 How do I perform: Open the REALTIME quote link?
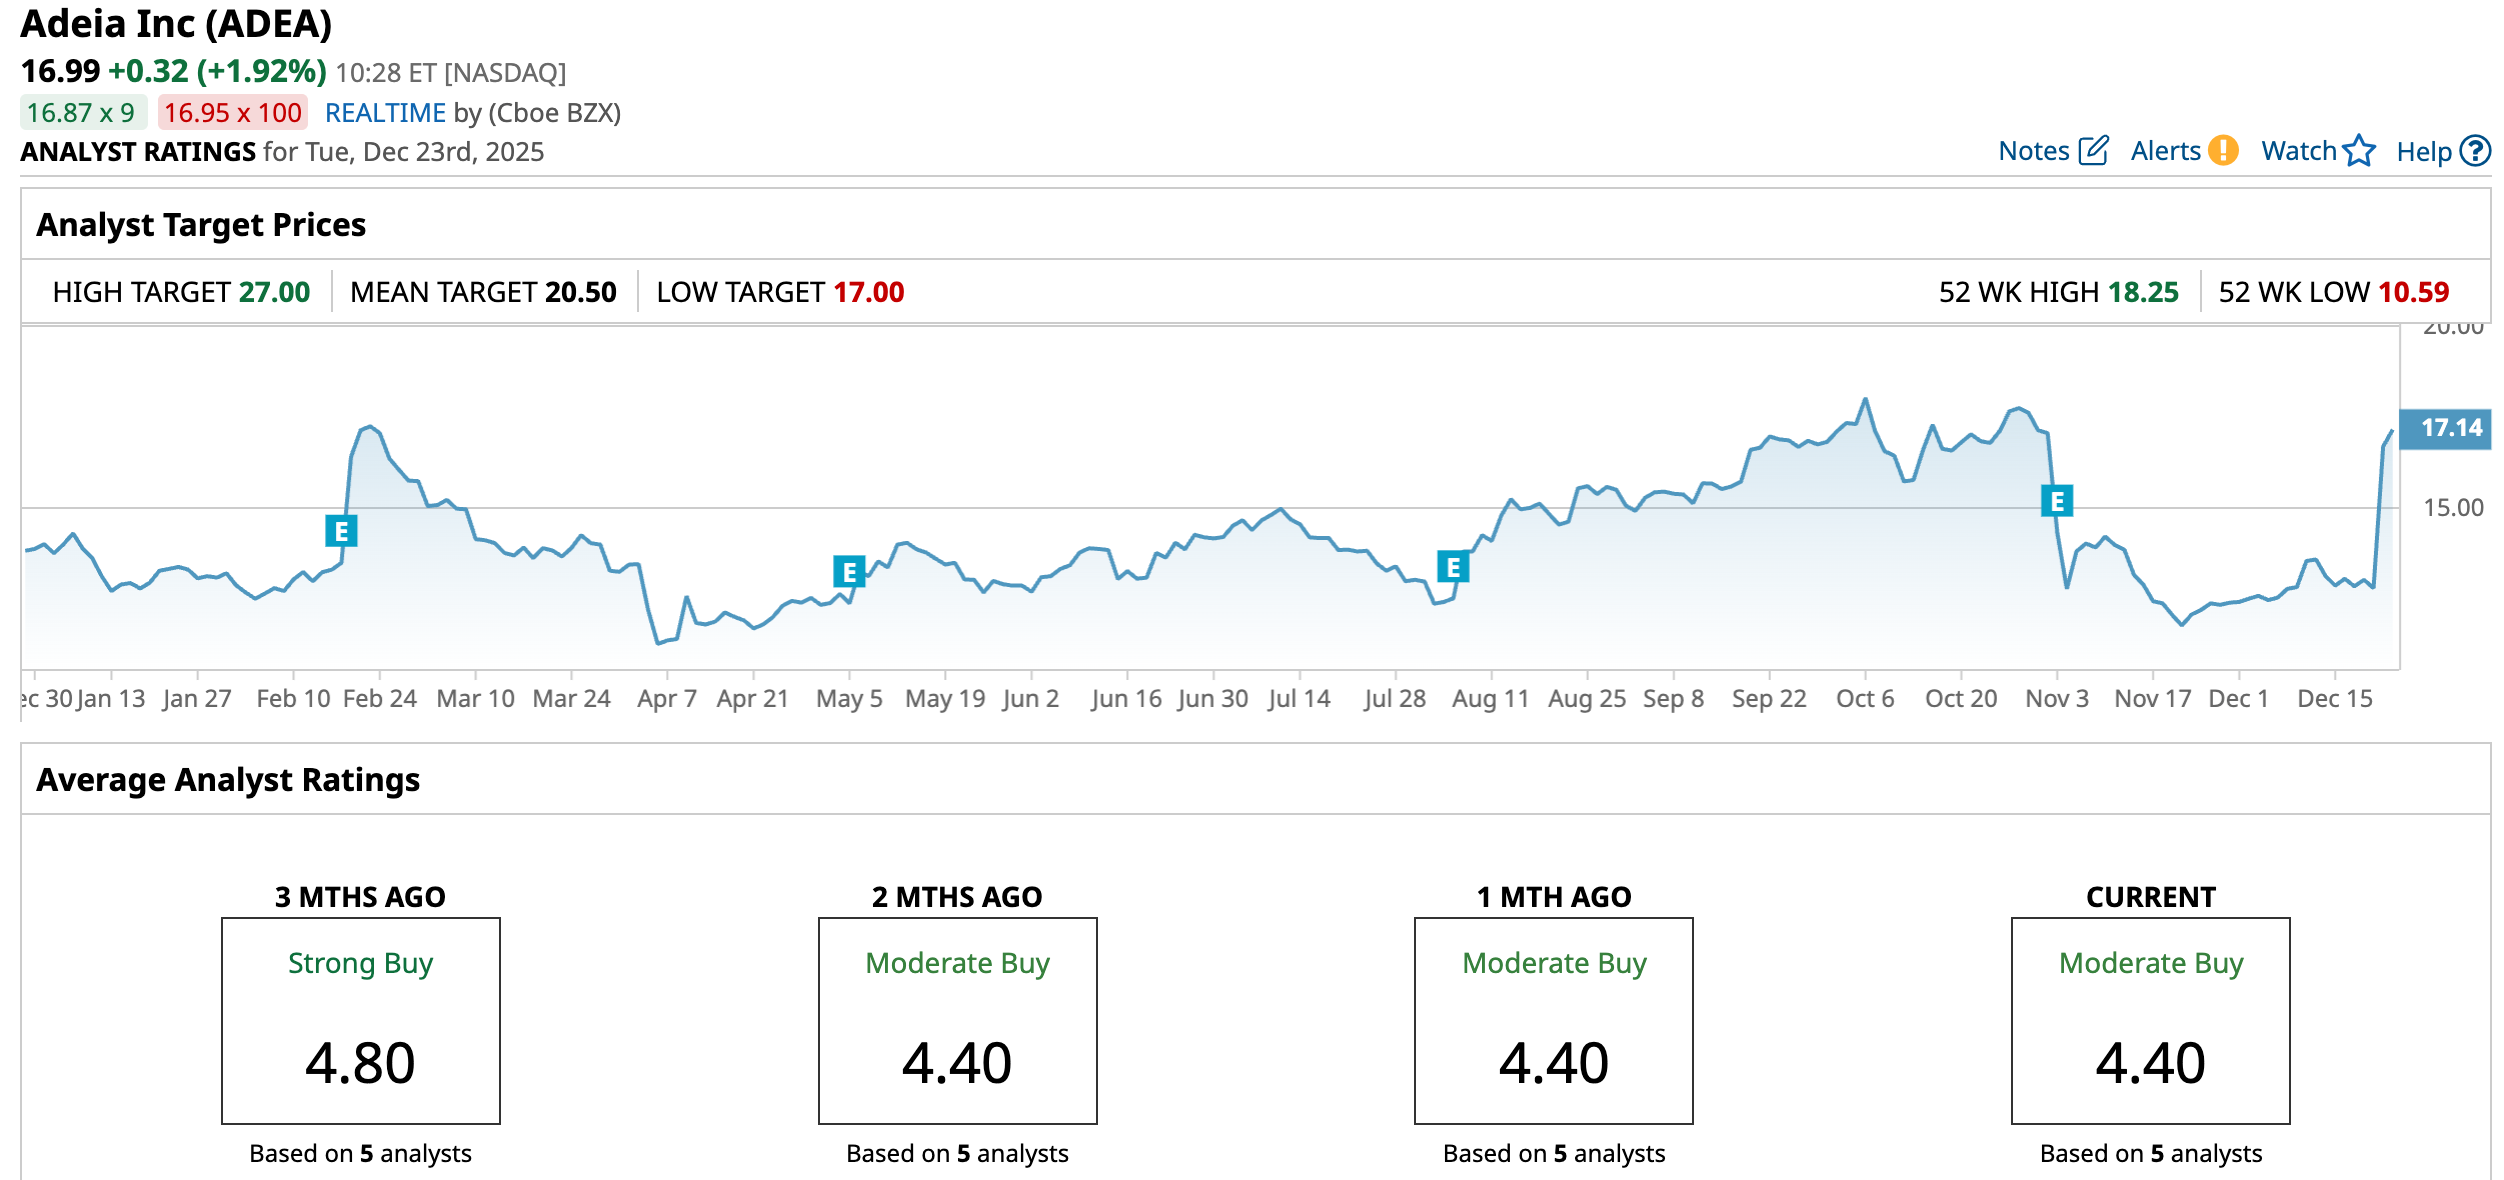click(385, 113)
